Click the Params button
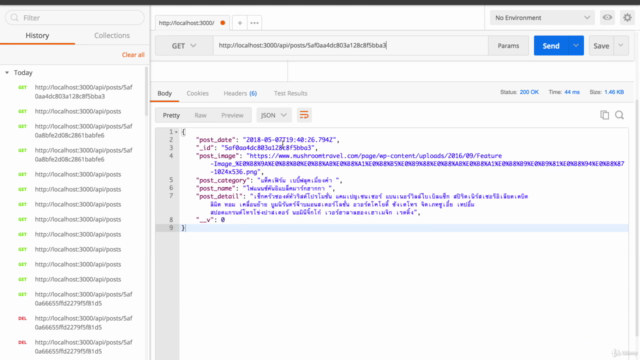Image resolution: width=640 pixels, height=360 pixels. tap(508, 46)
